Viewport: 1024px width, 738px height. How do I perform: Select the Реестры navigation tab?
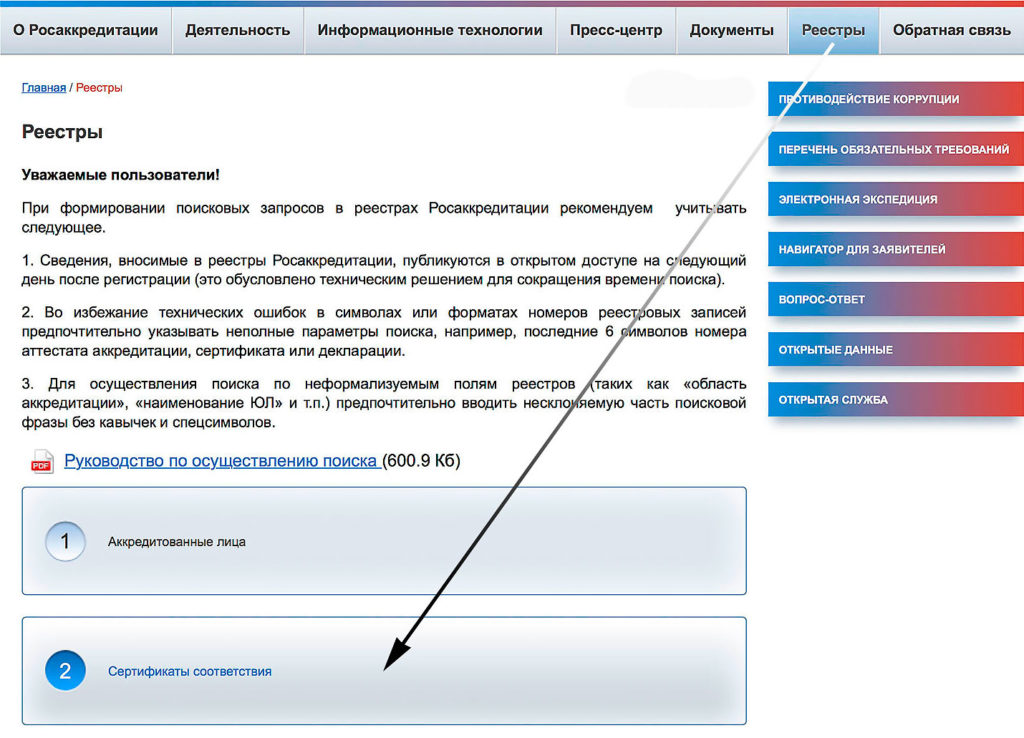click(x=833, y=30)
